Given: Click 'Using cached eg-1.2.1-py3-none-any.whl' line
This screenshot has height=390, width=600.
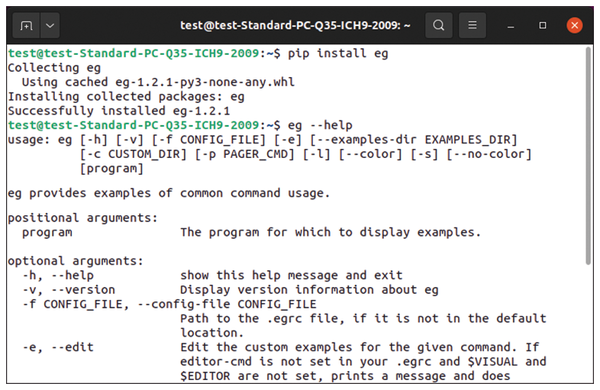Looking at the screenshot, I should tap(158, 82).
